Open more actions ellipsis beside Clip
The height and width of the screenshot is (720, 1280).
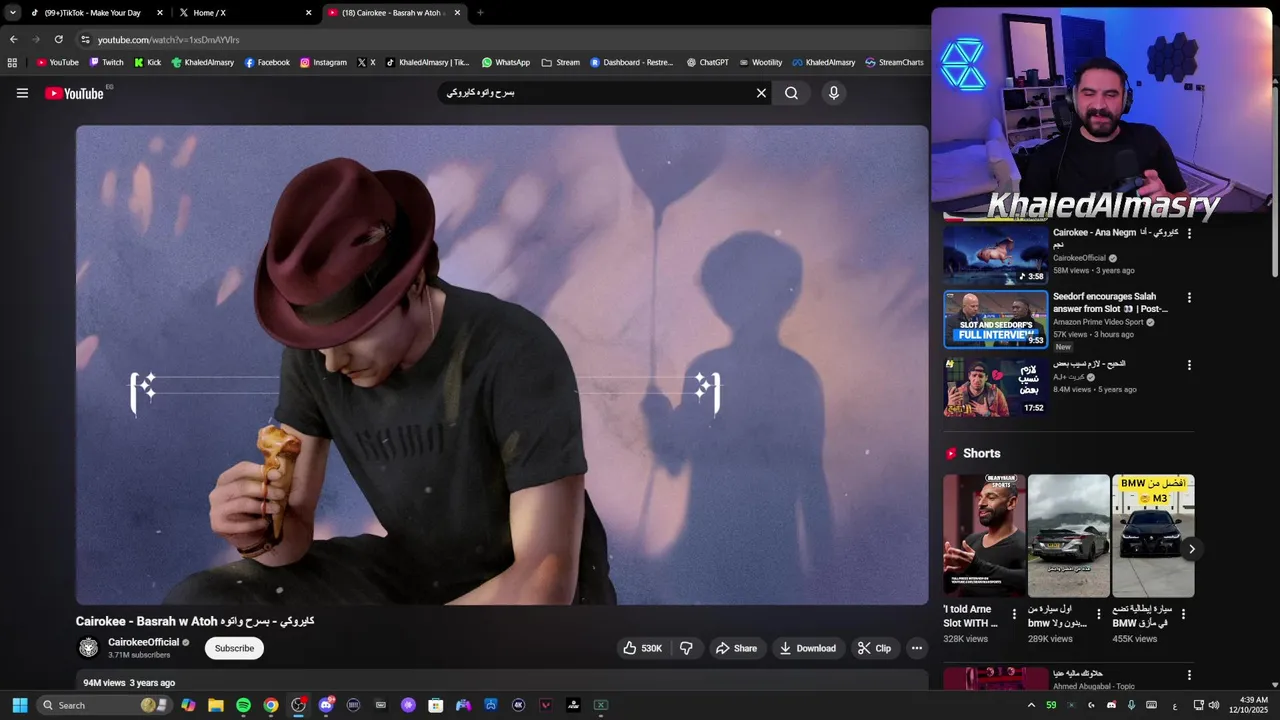click(x=916, y=648)
